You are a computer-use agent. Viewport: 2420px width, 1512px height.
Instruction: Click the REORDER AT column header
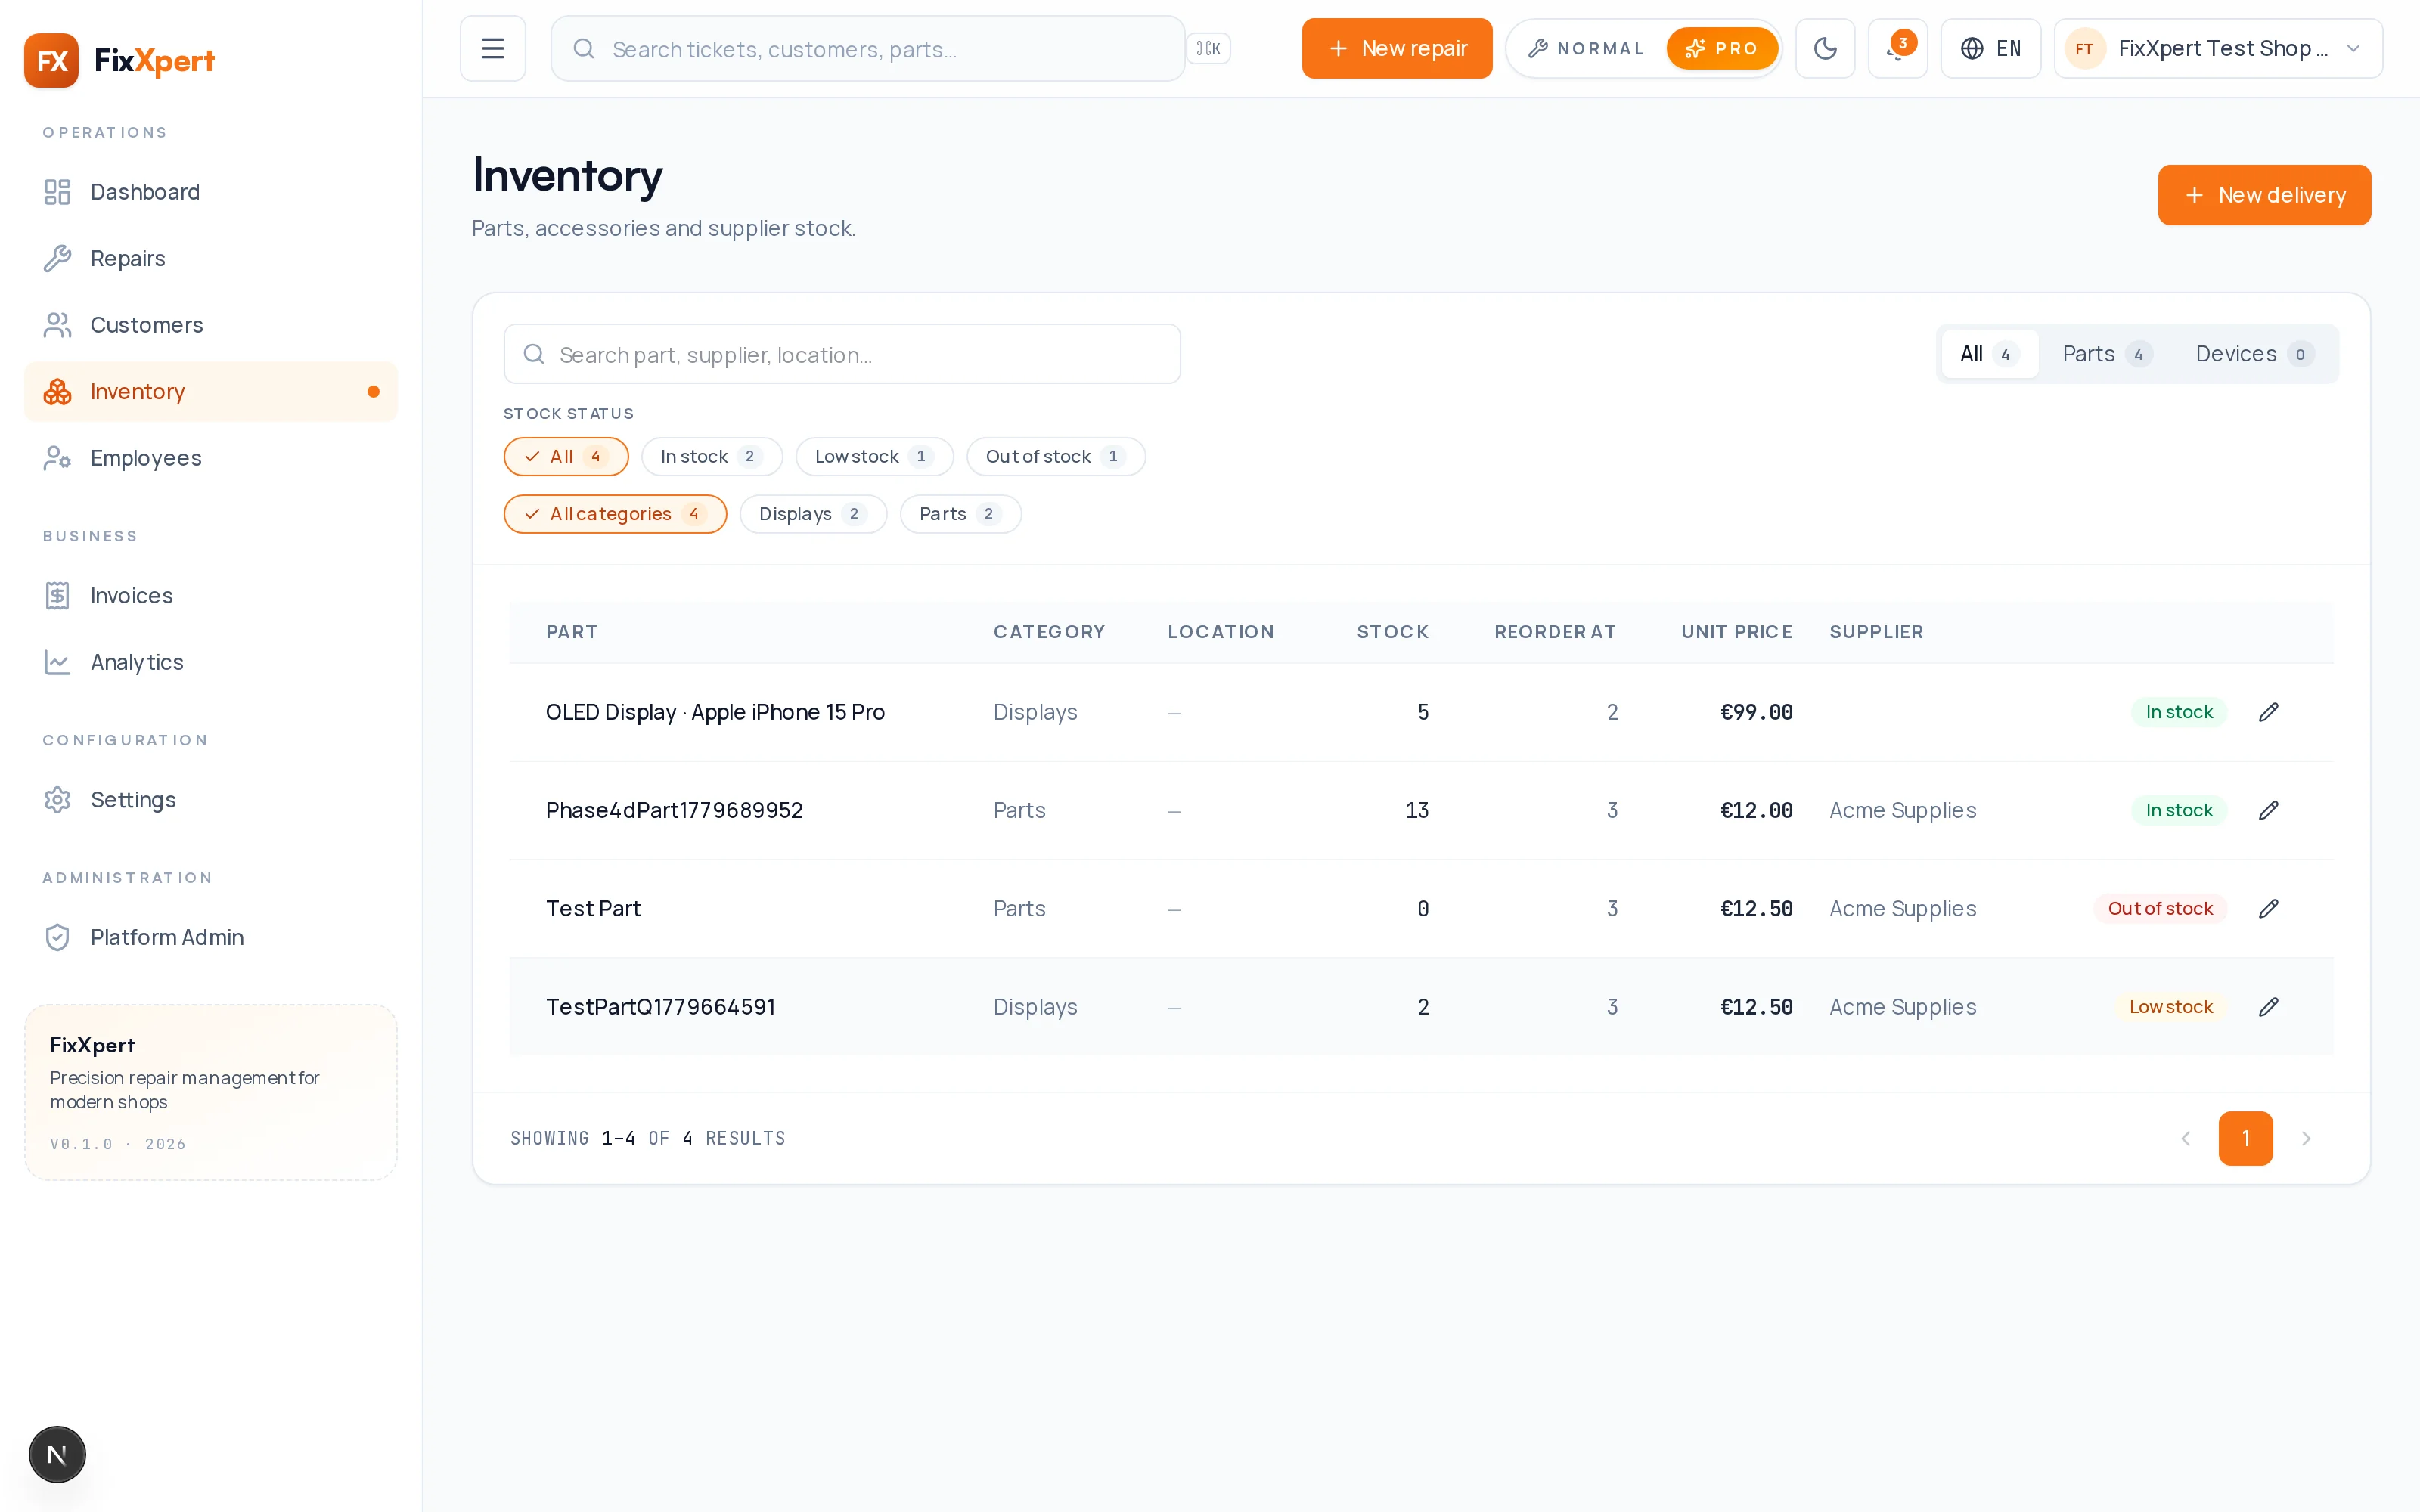coord(1555,632)
